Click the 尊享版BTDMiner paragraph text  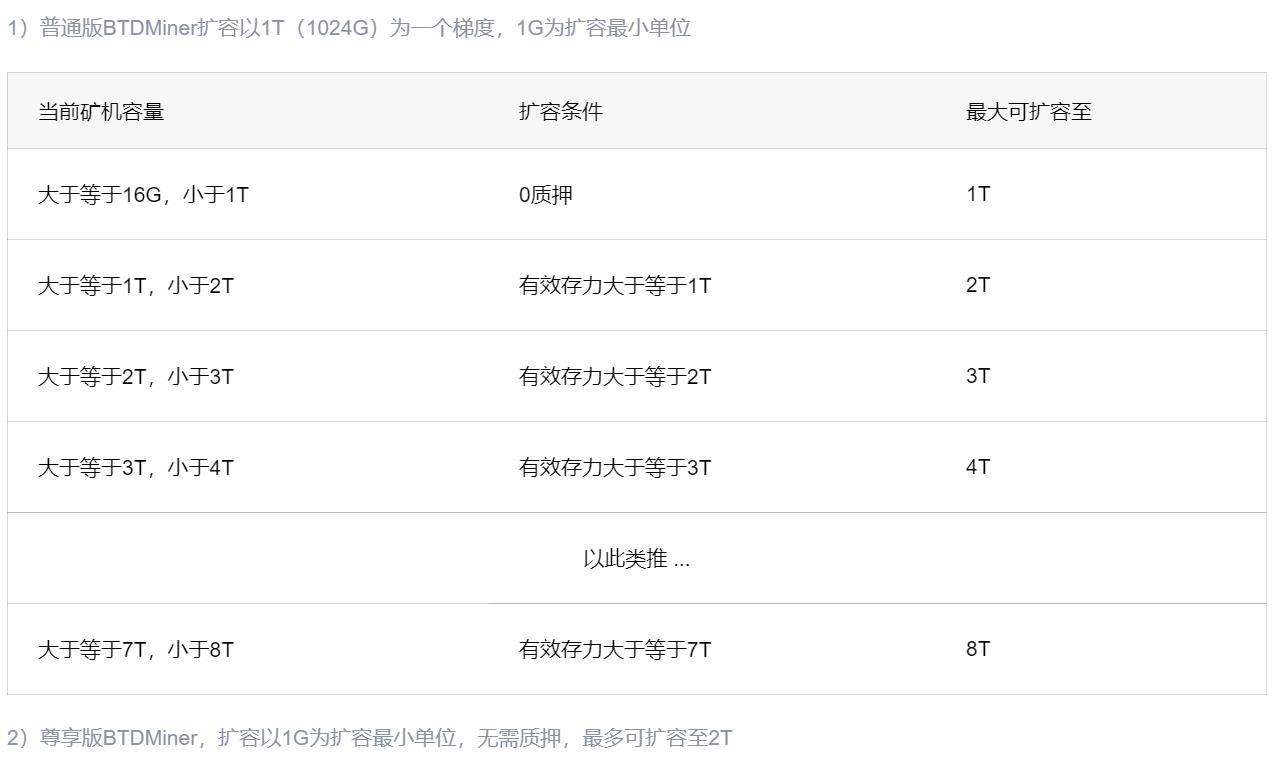click(370, 738)
